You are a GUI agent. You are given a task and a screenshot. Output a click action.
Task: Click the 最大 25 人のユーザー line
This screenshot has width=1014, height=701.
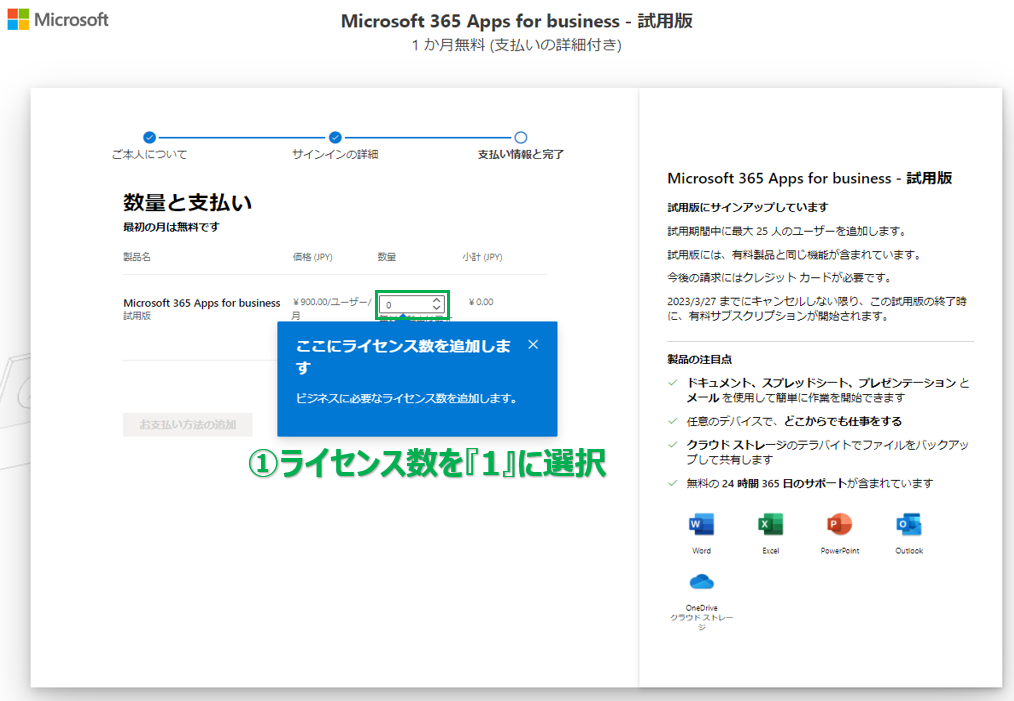(x=788, y=231)
